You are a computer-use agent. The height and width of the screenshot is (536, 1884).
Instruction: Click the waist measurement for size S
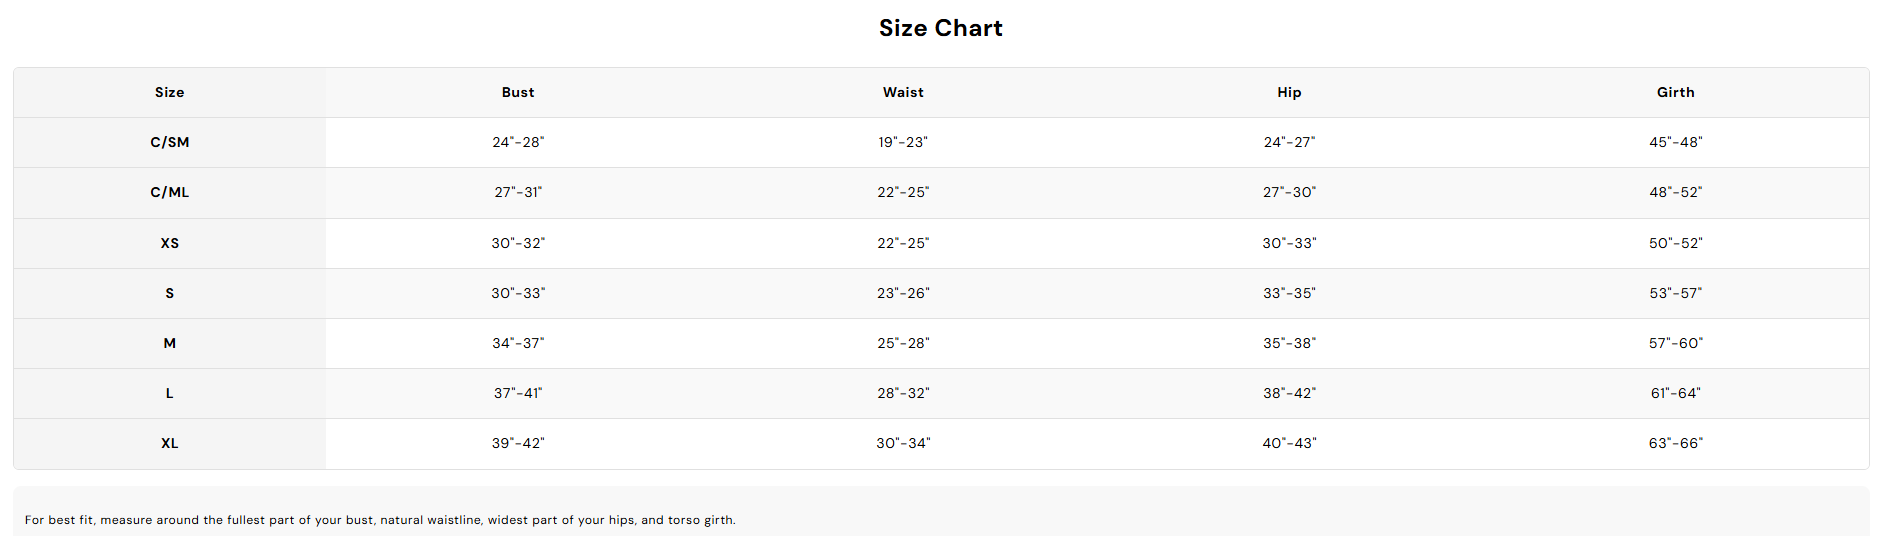(x=903, y=293)
